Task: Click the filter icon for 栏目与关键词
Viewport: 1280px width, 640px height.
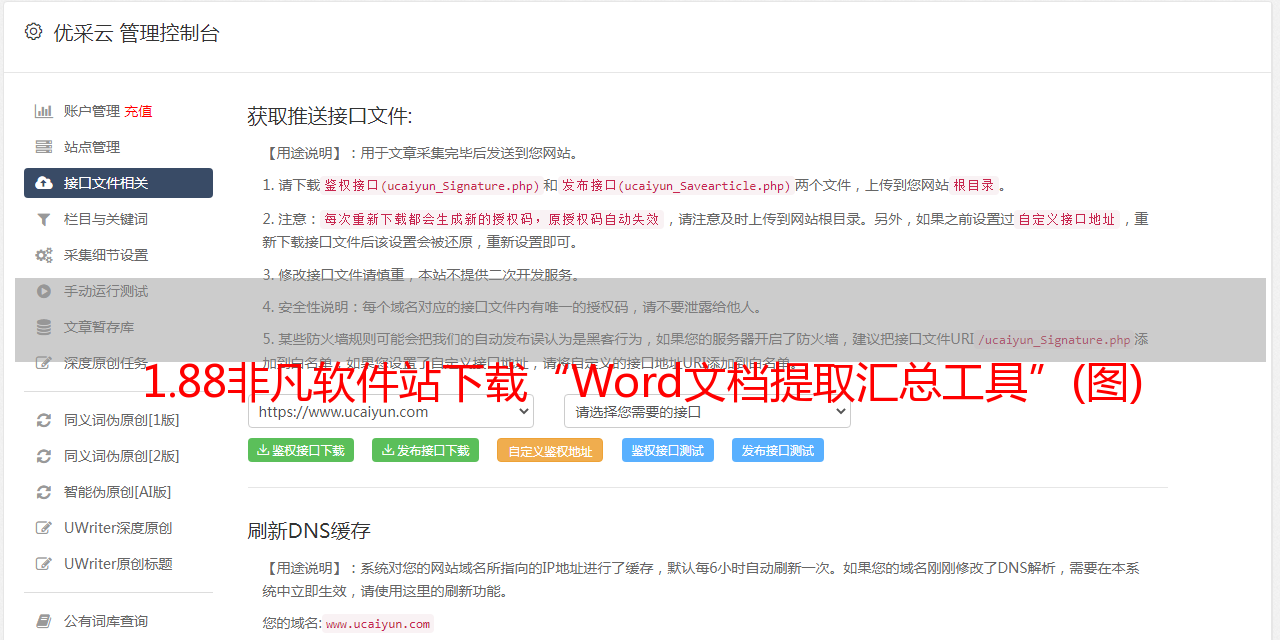Action: tap(44, 219)
